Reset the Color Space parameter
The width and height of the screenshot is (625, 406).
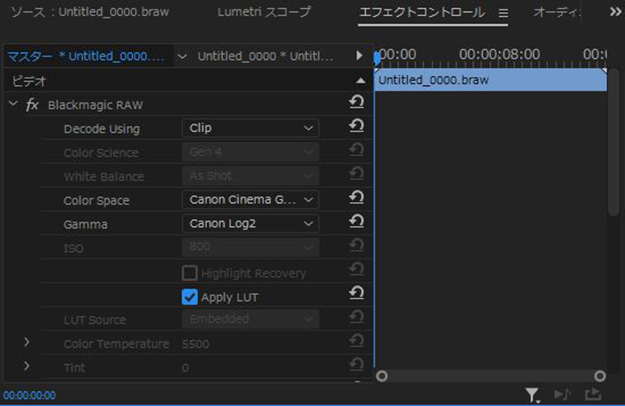coord(356,200)
